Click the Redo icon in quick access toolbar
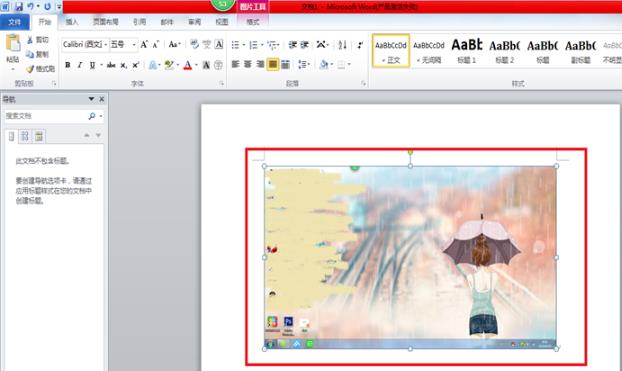Viewport: 622px width, 371px height. (x=48, y=6)
